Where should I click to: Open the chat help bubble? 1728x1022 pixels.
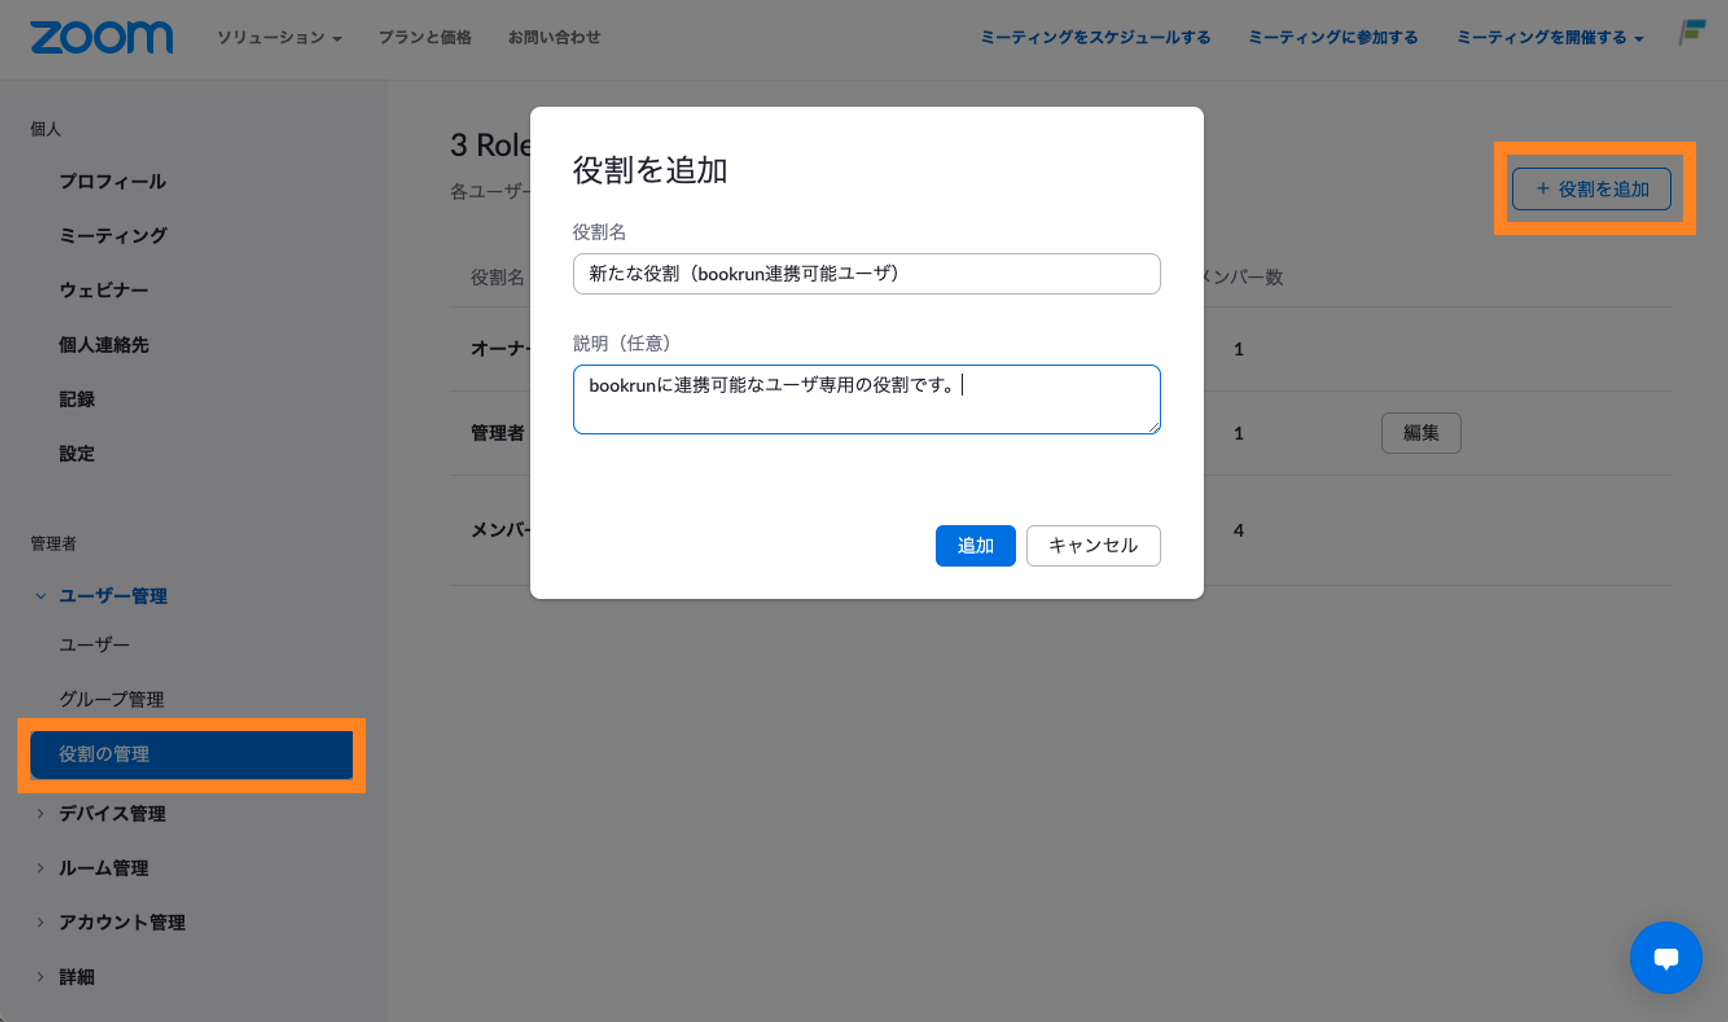coord(1665,957)
